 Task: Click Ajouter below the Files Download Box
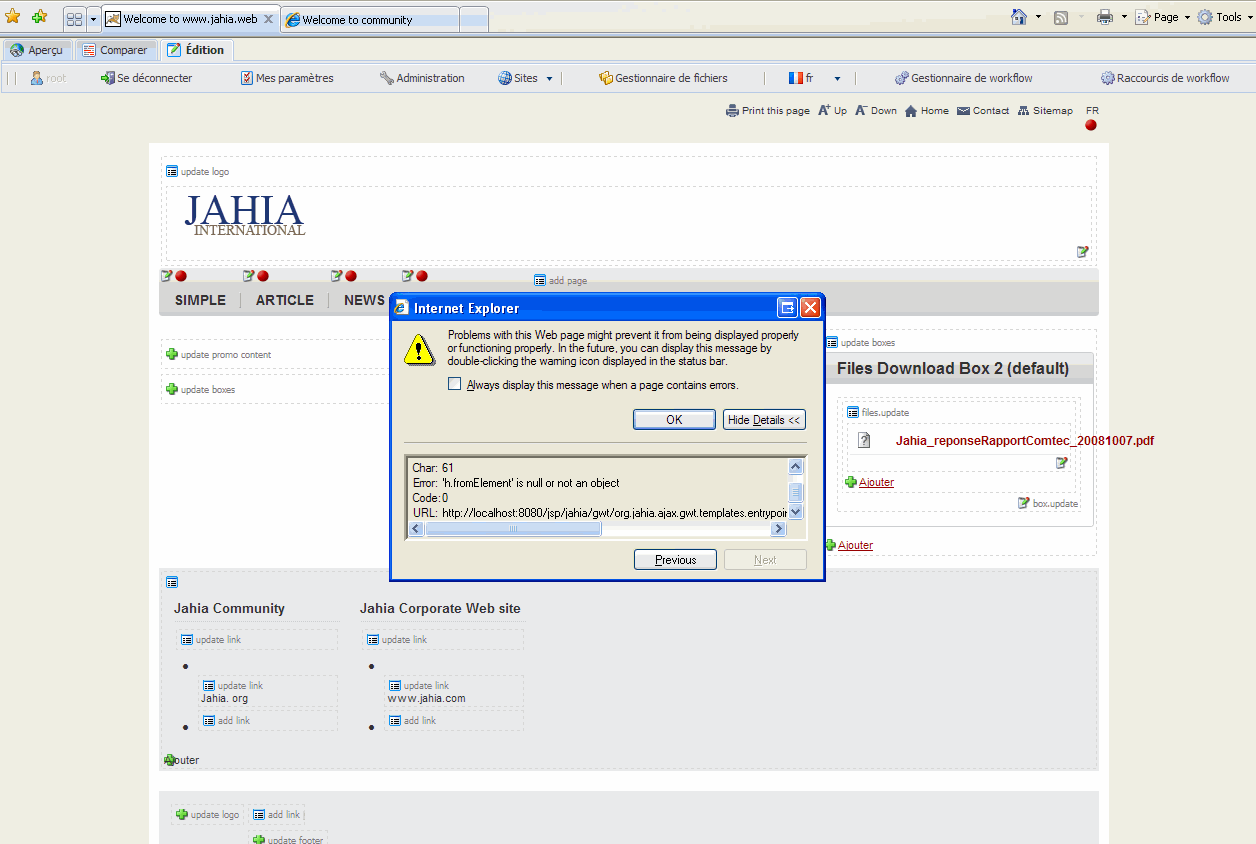tap(855, 545)
